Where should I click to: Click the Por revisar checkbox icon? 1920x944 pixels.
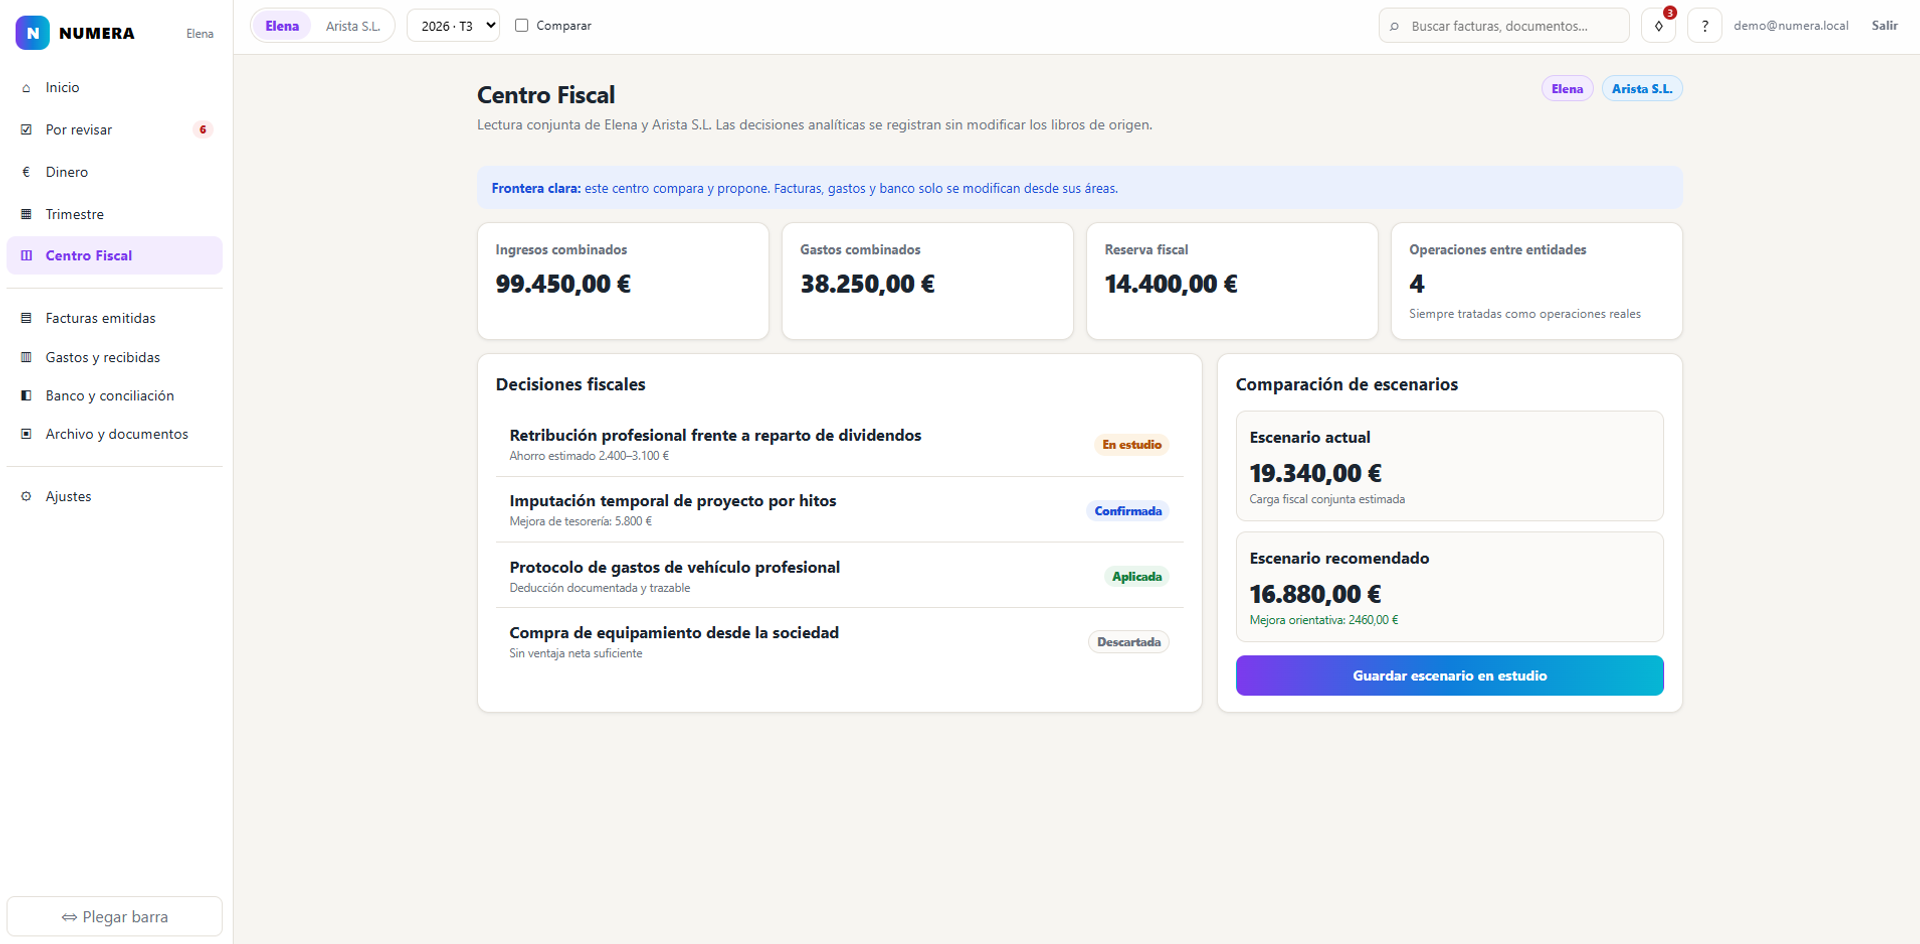26,130
